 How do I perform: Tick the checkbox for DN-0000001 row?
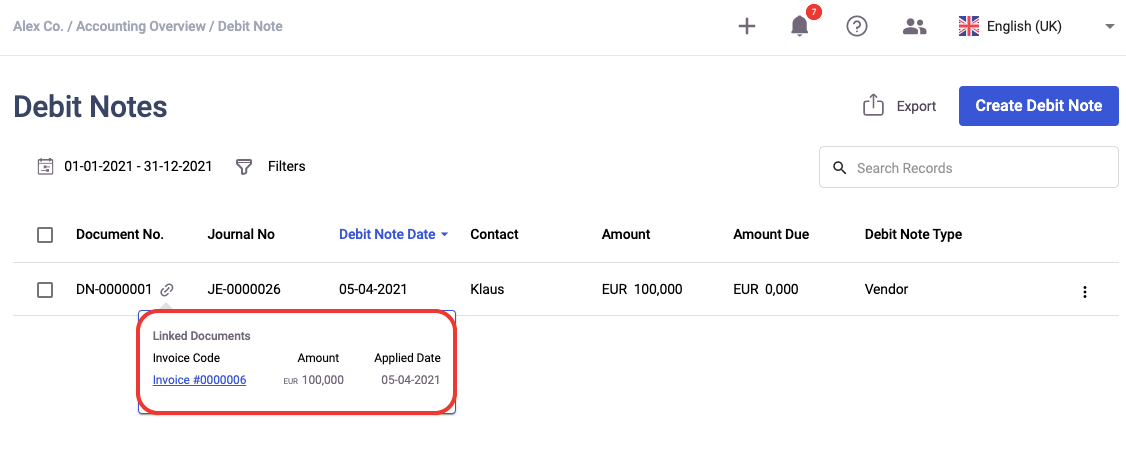[x=45, y=290]
